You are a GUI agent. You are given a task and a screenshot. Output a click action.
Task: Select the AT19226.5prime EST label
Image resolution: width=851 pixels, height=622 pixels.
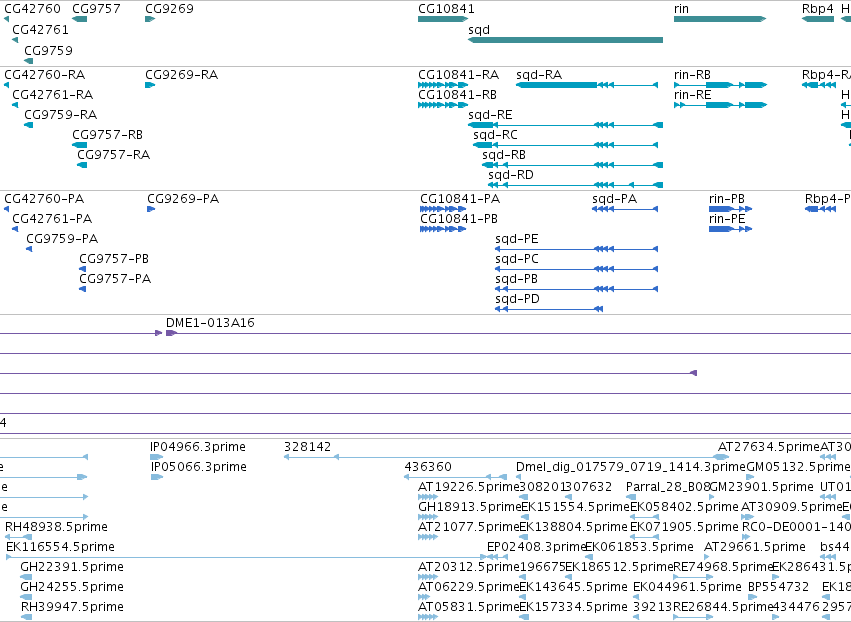[x=469, y=487]
